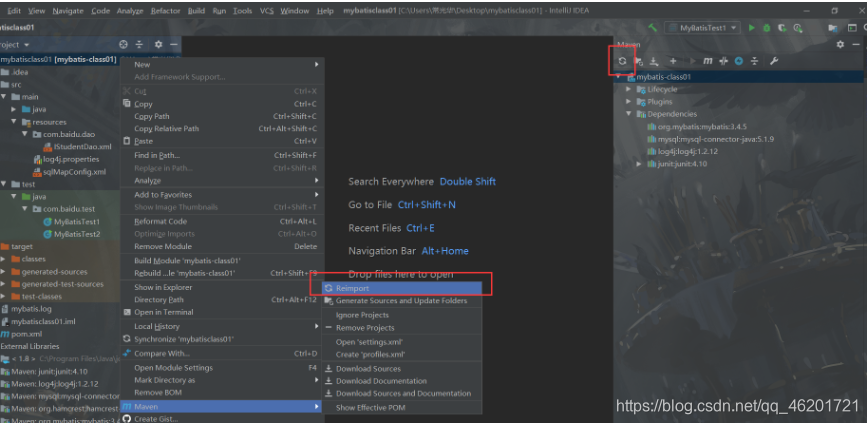Select sqlMapConfig.xml file
Viewport: 868px width, 425px height.
click(69, 172)
